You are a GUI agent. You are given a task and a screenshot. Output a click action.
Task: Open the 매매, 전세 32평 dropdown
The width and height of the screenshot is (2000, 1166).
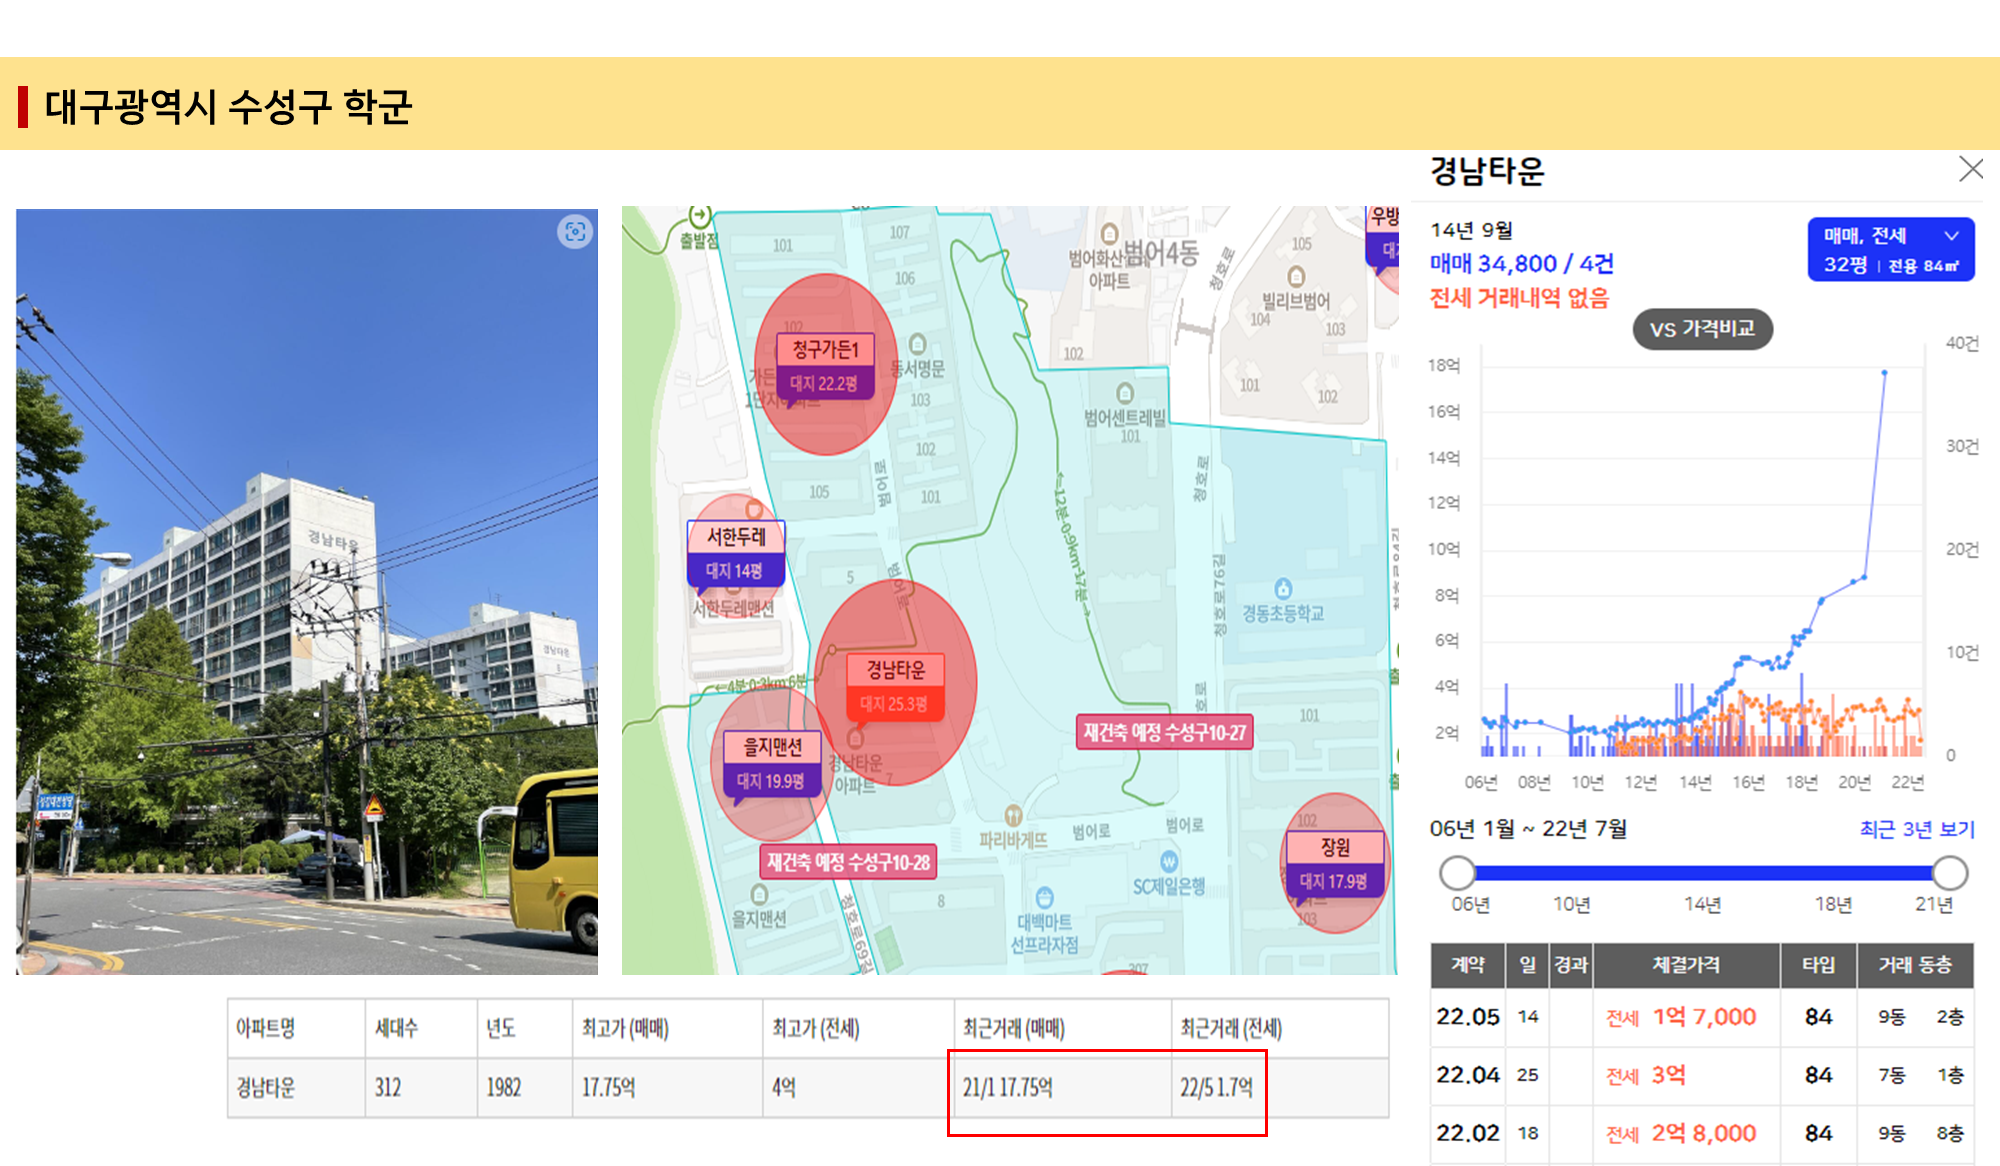click(x=1890, y=249)
